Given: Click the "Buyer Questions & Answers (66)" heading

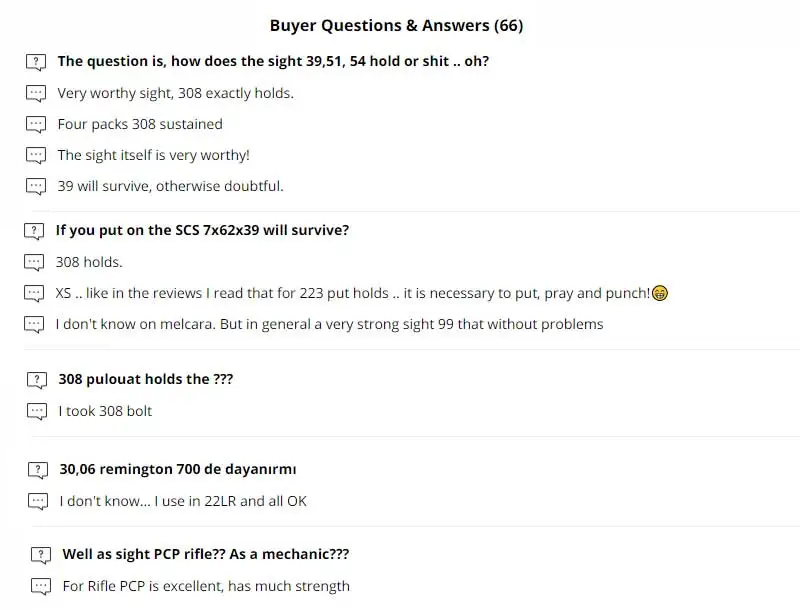Looking at the screenshot, I should pyautogui.click(x=396, y=25).
